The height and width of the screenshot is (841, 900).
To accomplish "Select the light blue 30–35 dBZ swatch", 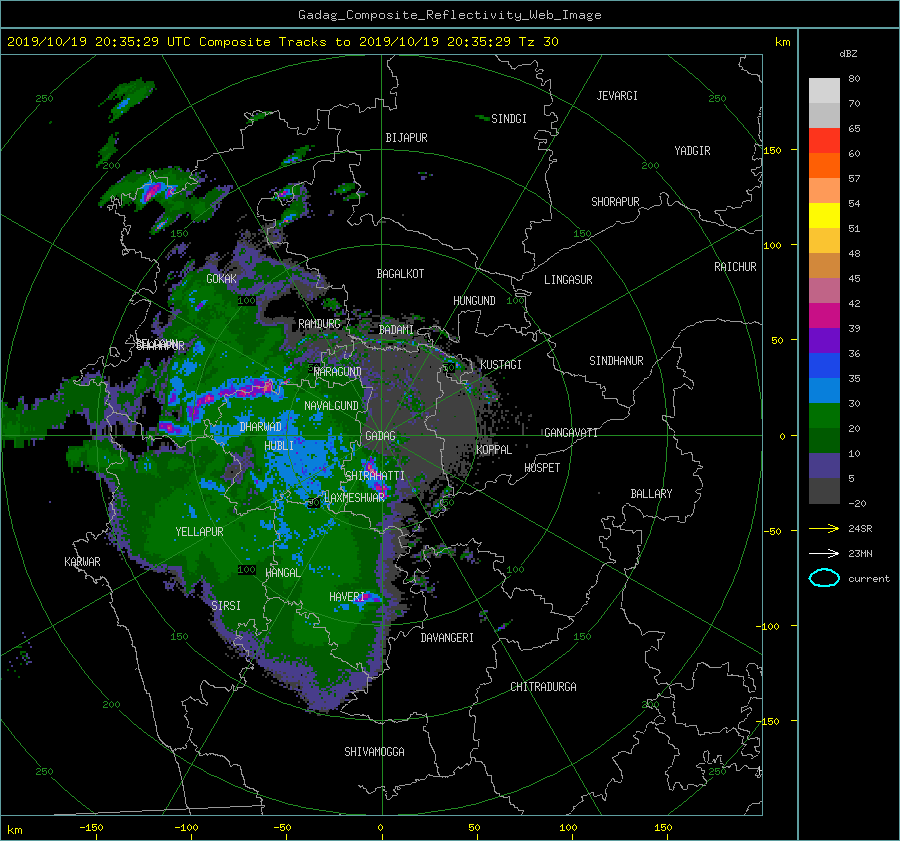I will pyautogui.click(x=824, y=390).
